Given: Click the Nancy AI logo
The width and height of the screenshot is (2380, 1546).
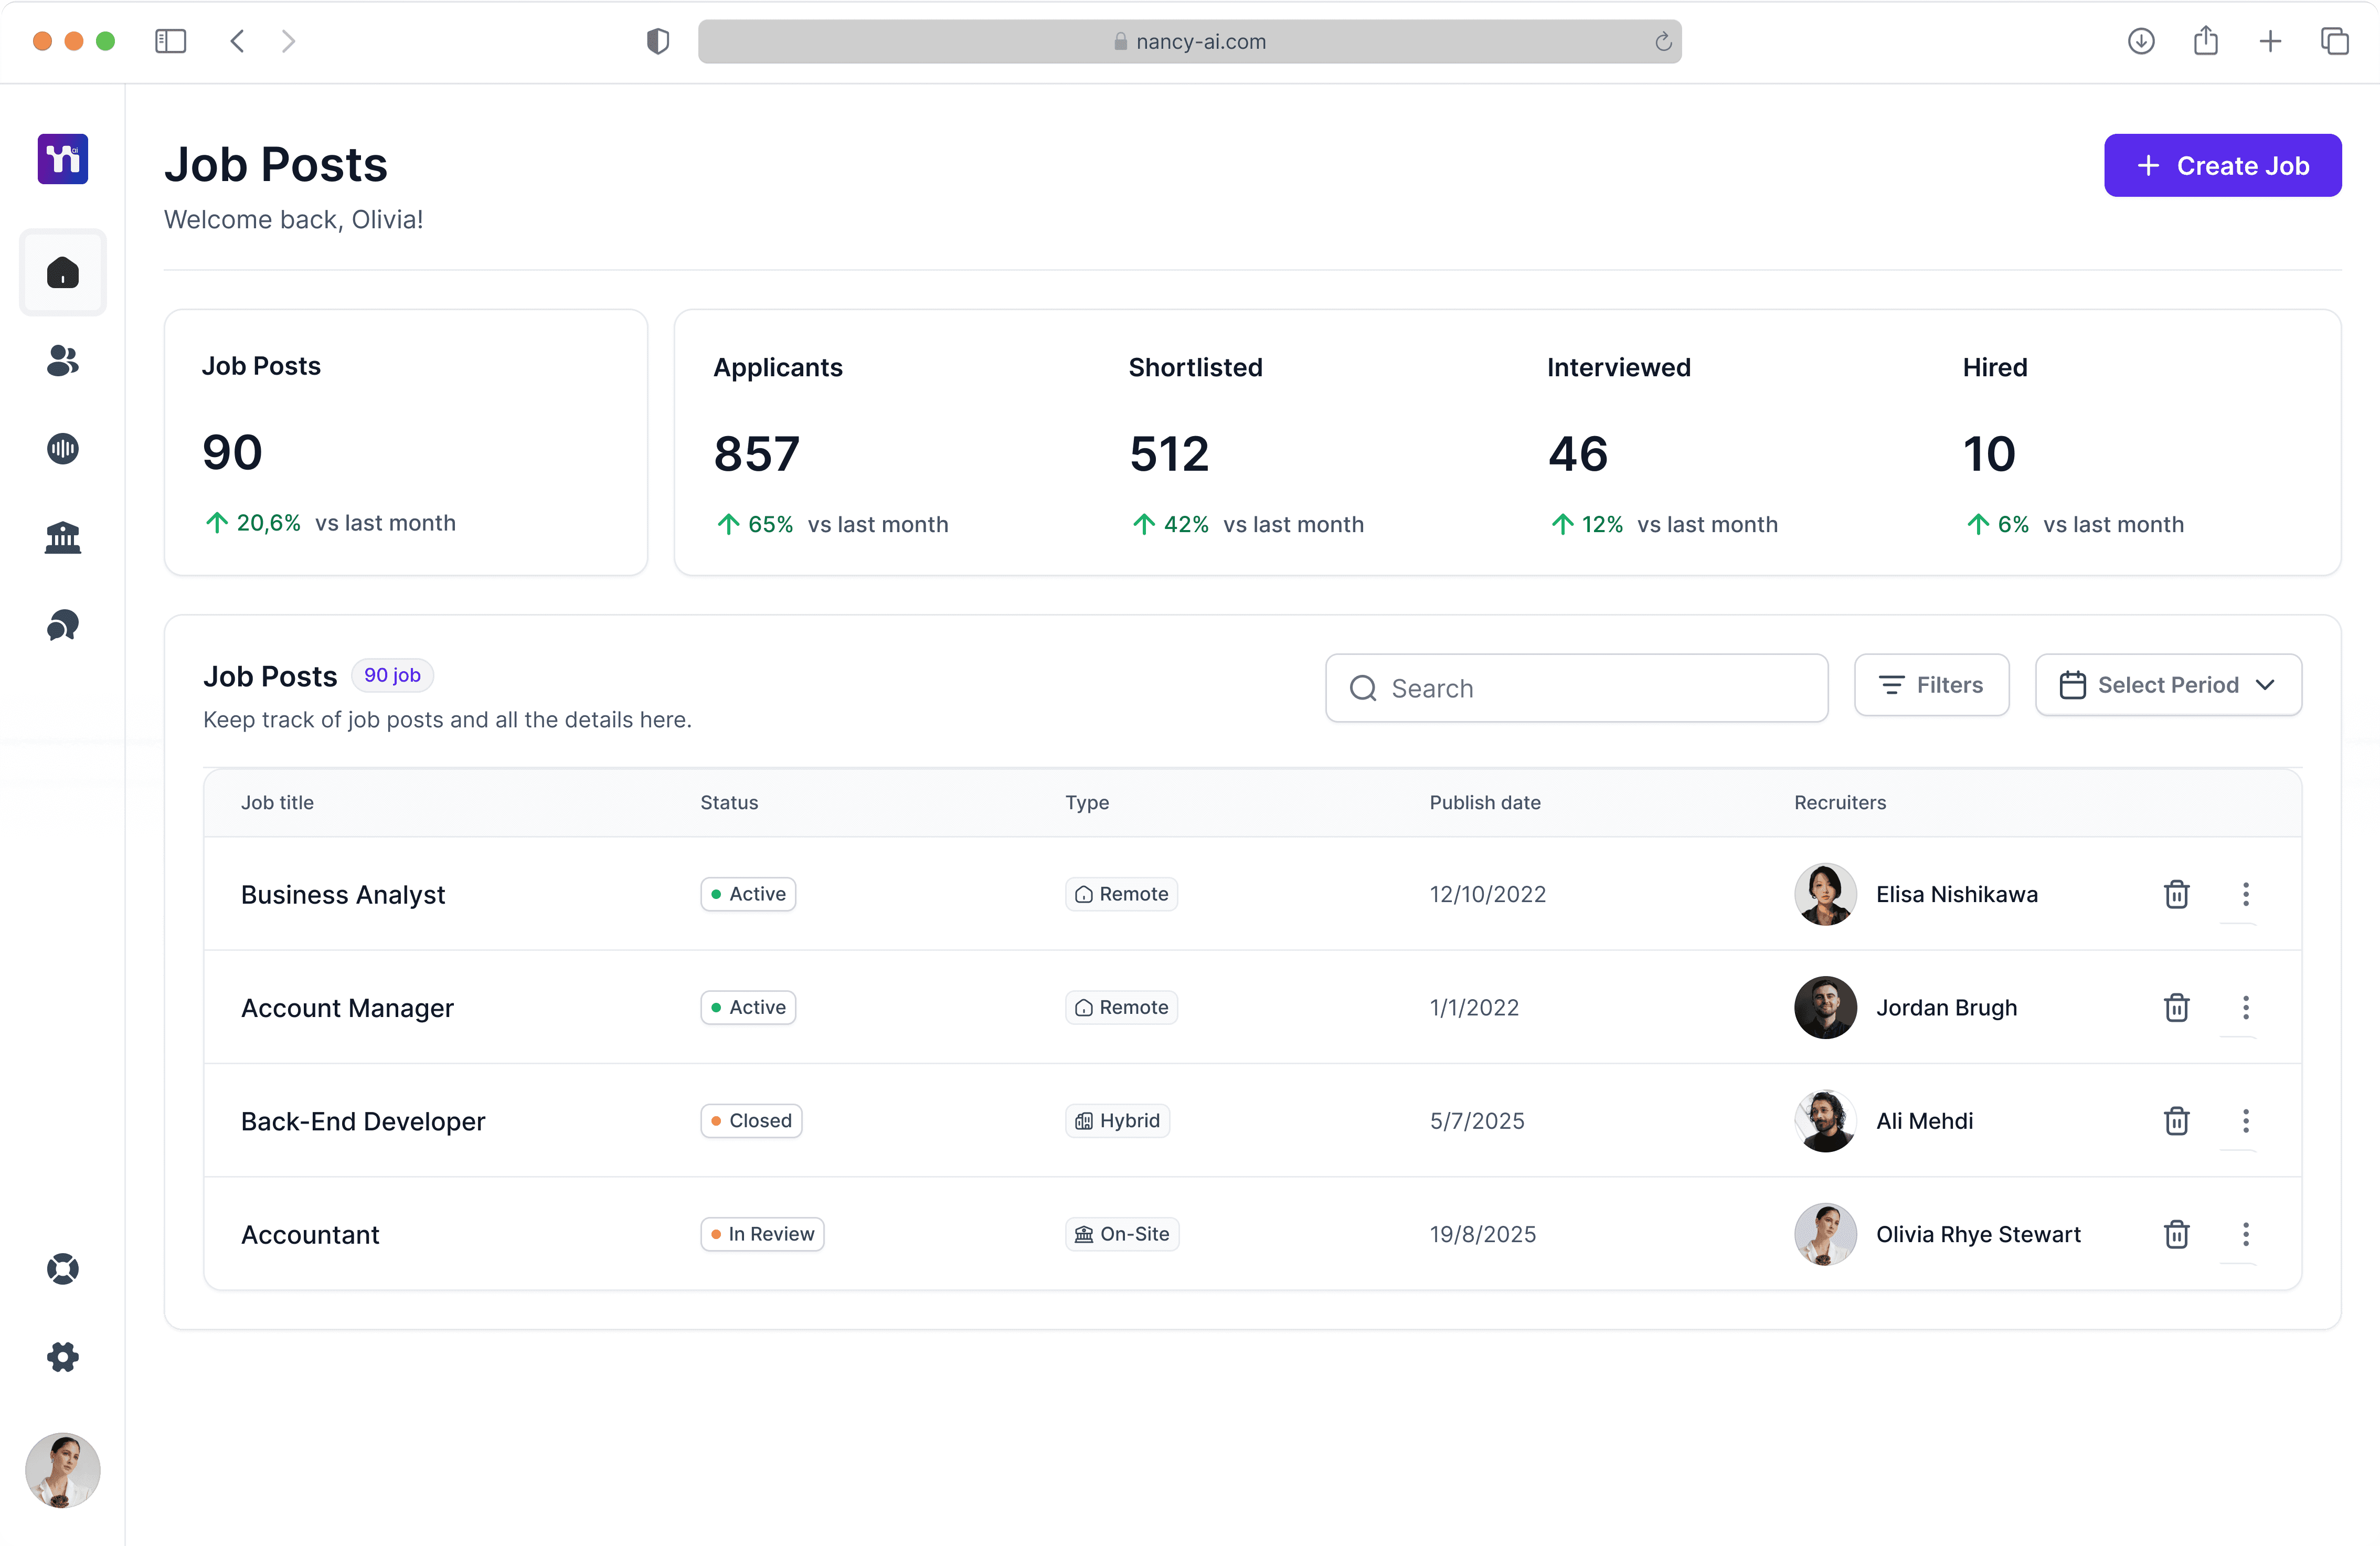Looking at the screenshot, I should click(x=62, y=158).
